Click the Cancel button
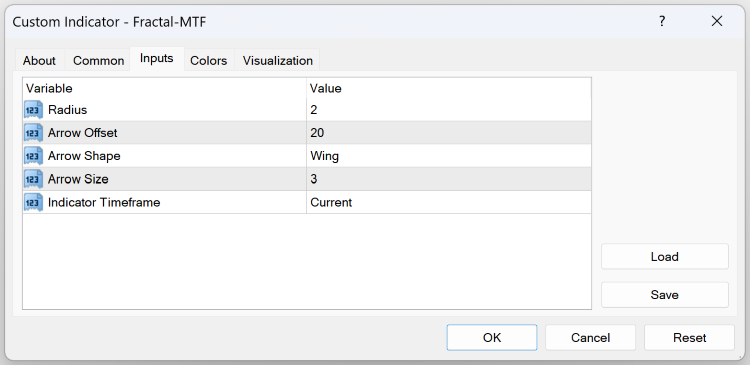Viewport: 750px width, 365px height. 590,338
